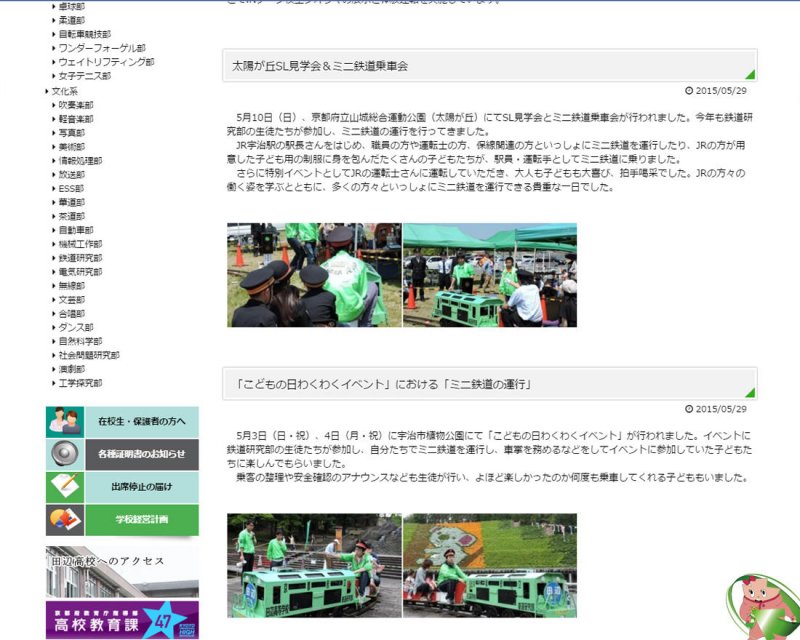
Task: Open the 田辺高校へのアクセス banner
Action: [x=122, y=571]
